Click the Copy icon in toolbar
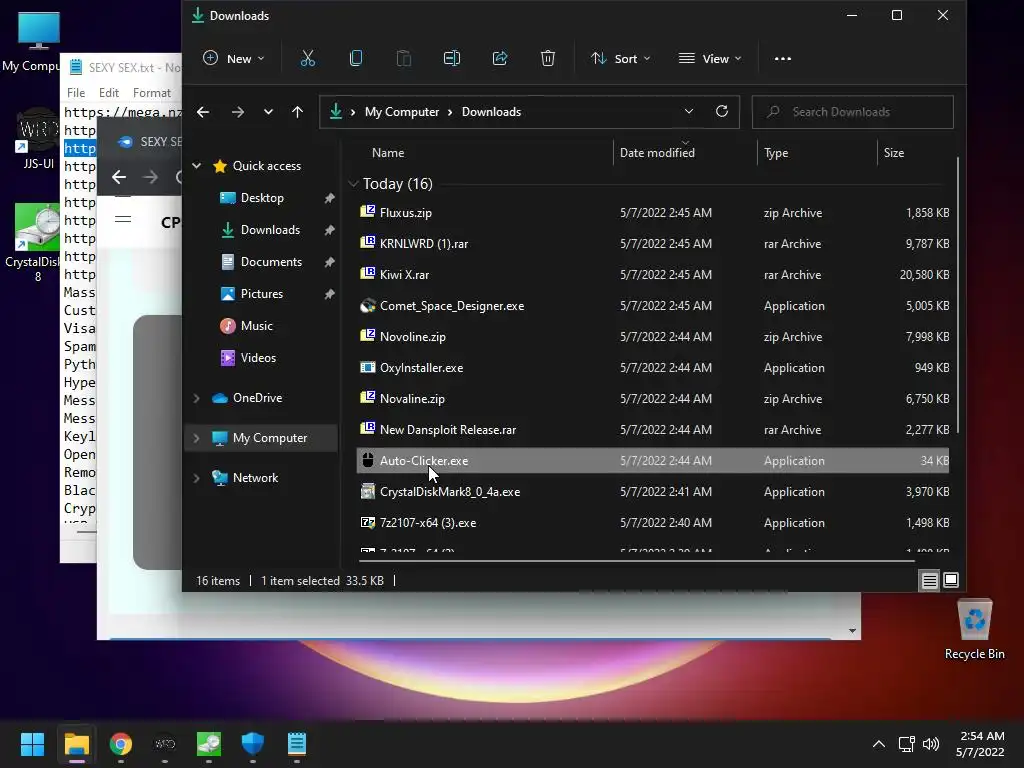The height and width of the screenshot is (768, 1024). [356, 59]
